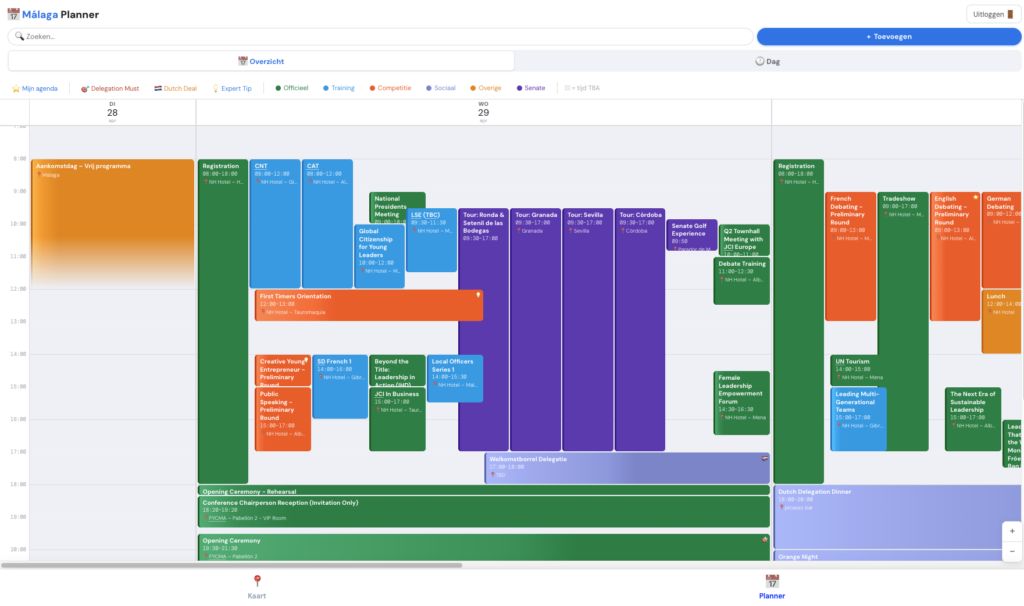Click the flag icon on Welkomstborrel Delegatie
Screen dimensions: 1024x606
coord(765,458)
